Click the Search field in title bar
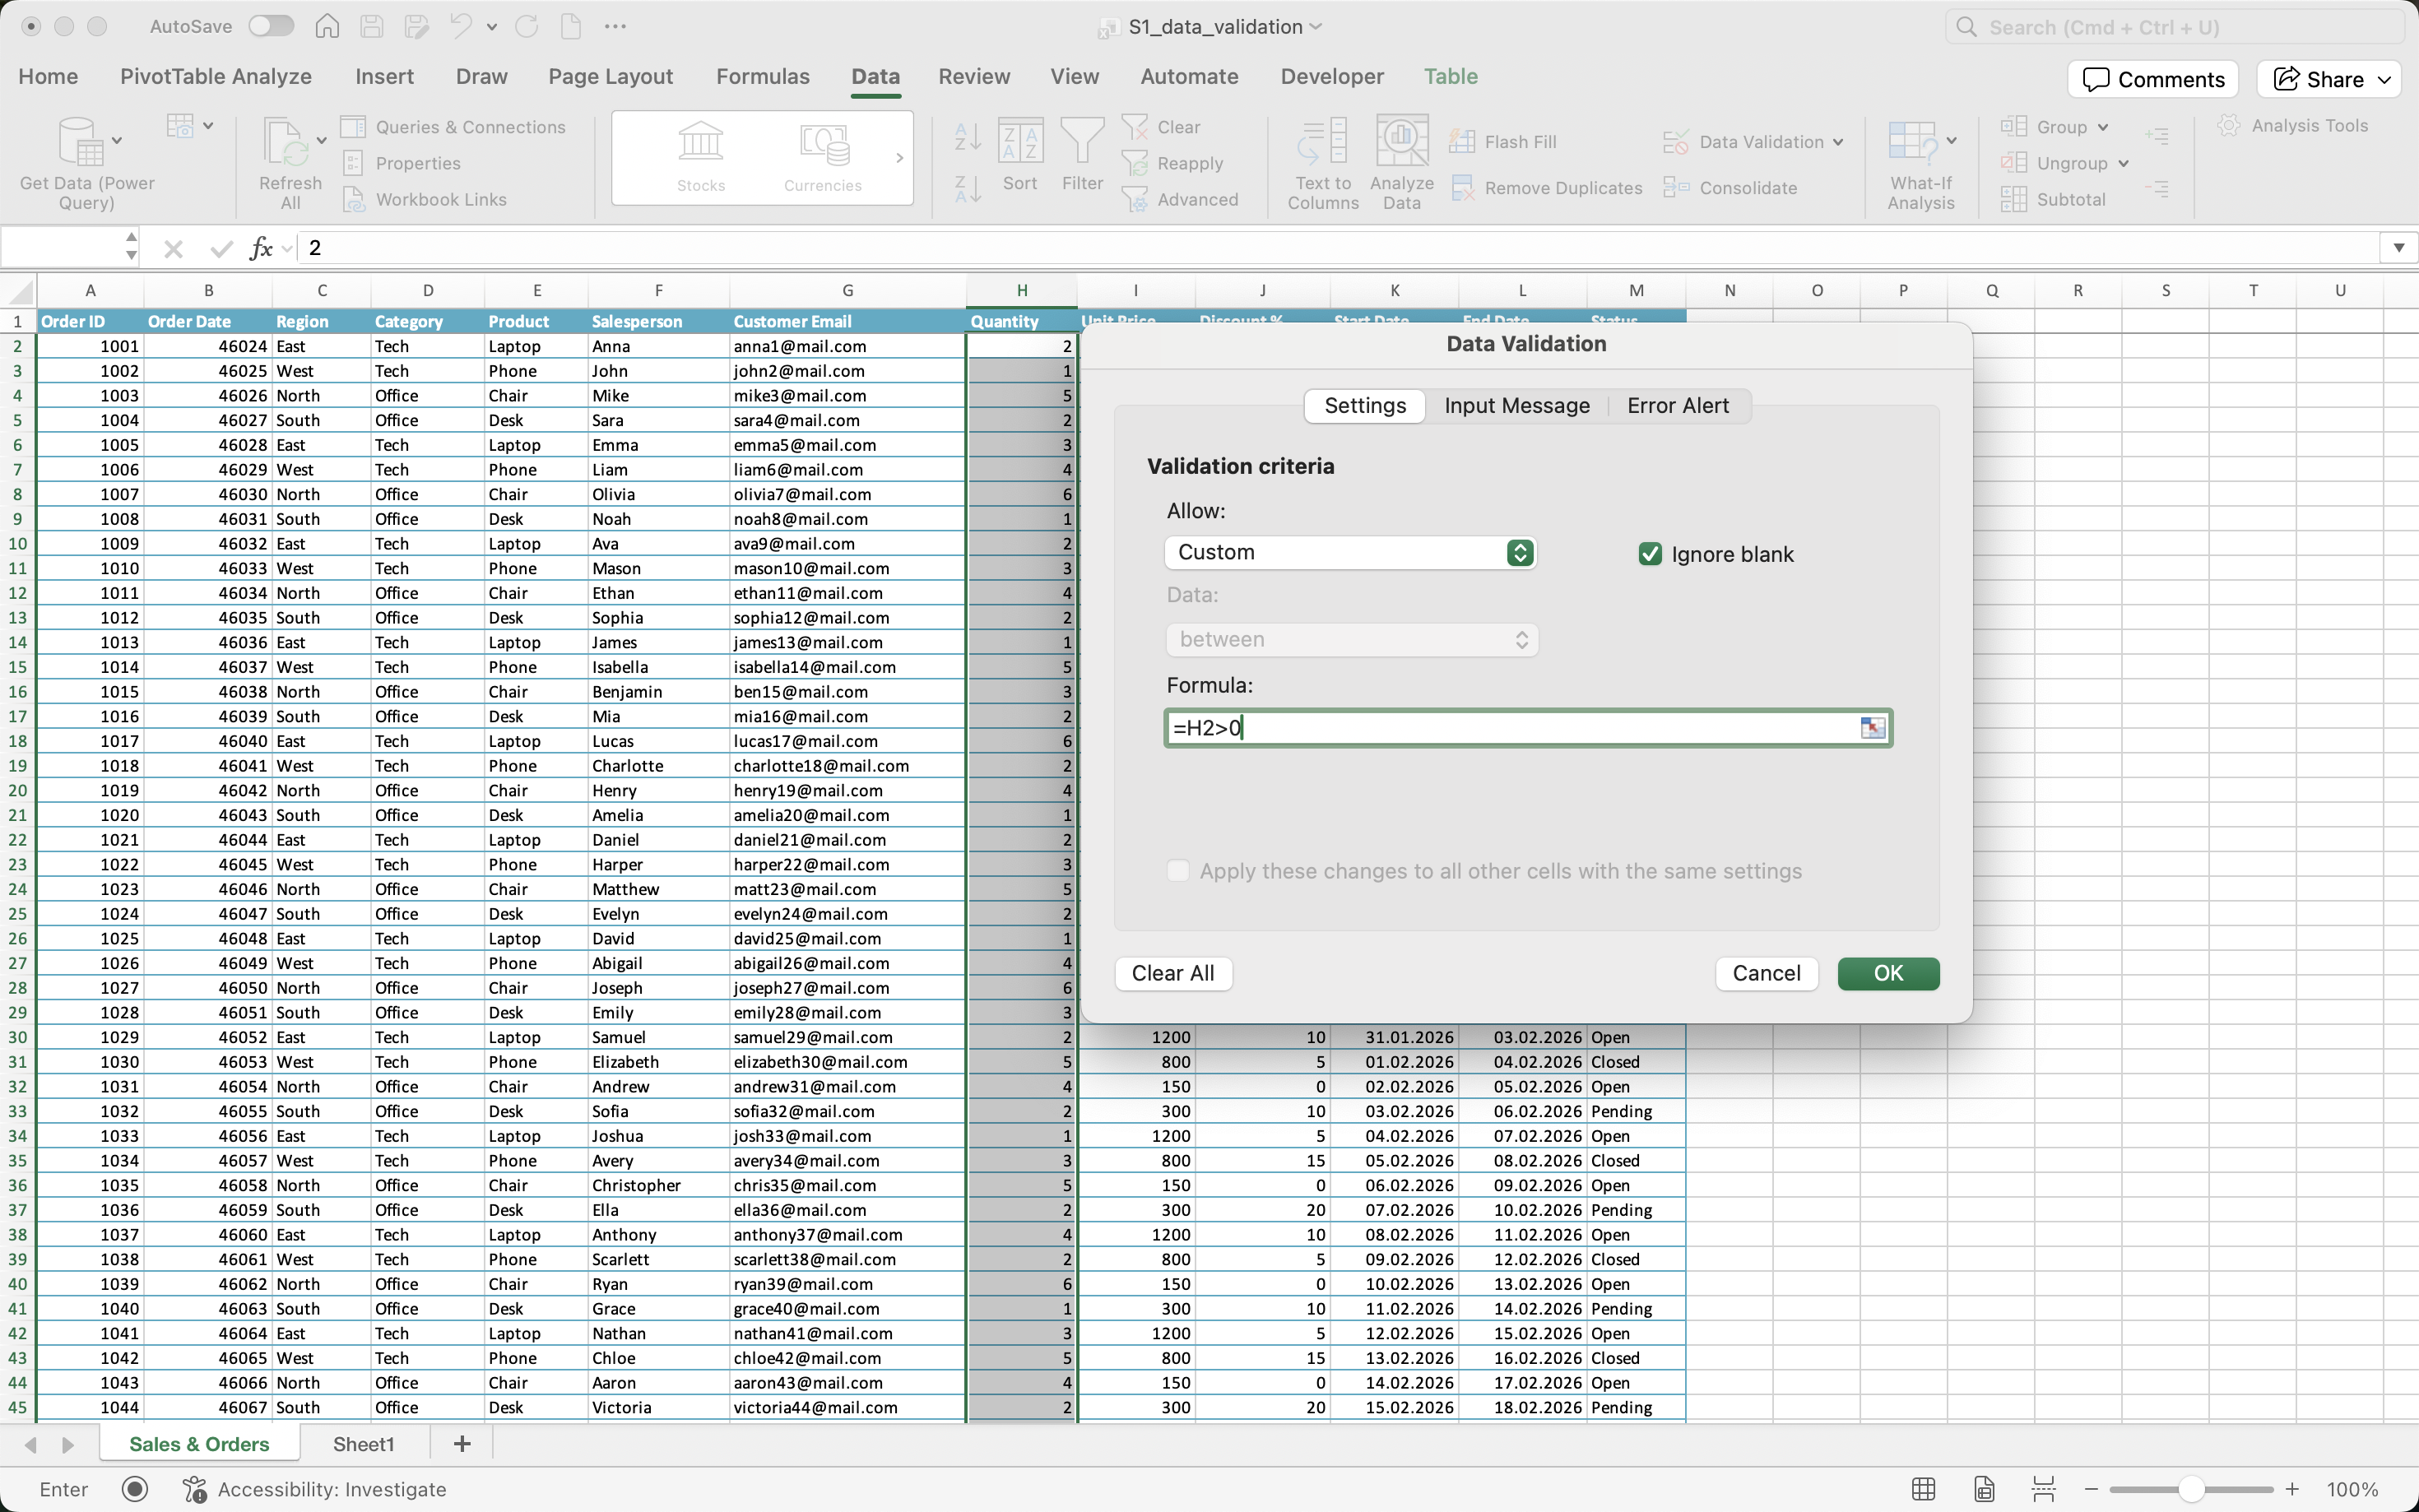Image resolution: width=2419 pixels, height=1512 pixels. [2174, 27]
